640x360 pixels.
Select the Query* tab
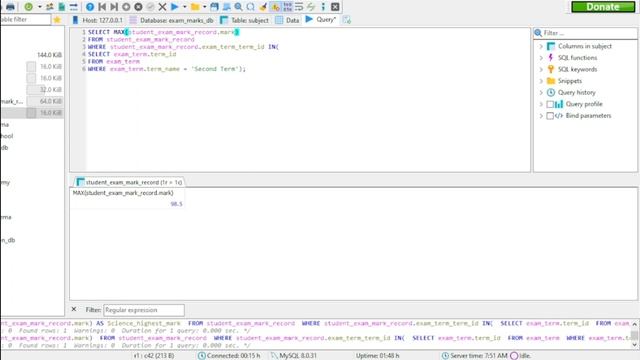[x=321, y=20]
